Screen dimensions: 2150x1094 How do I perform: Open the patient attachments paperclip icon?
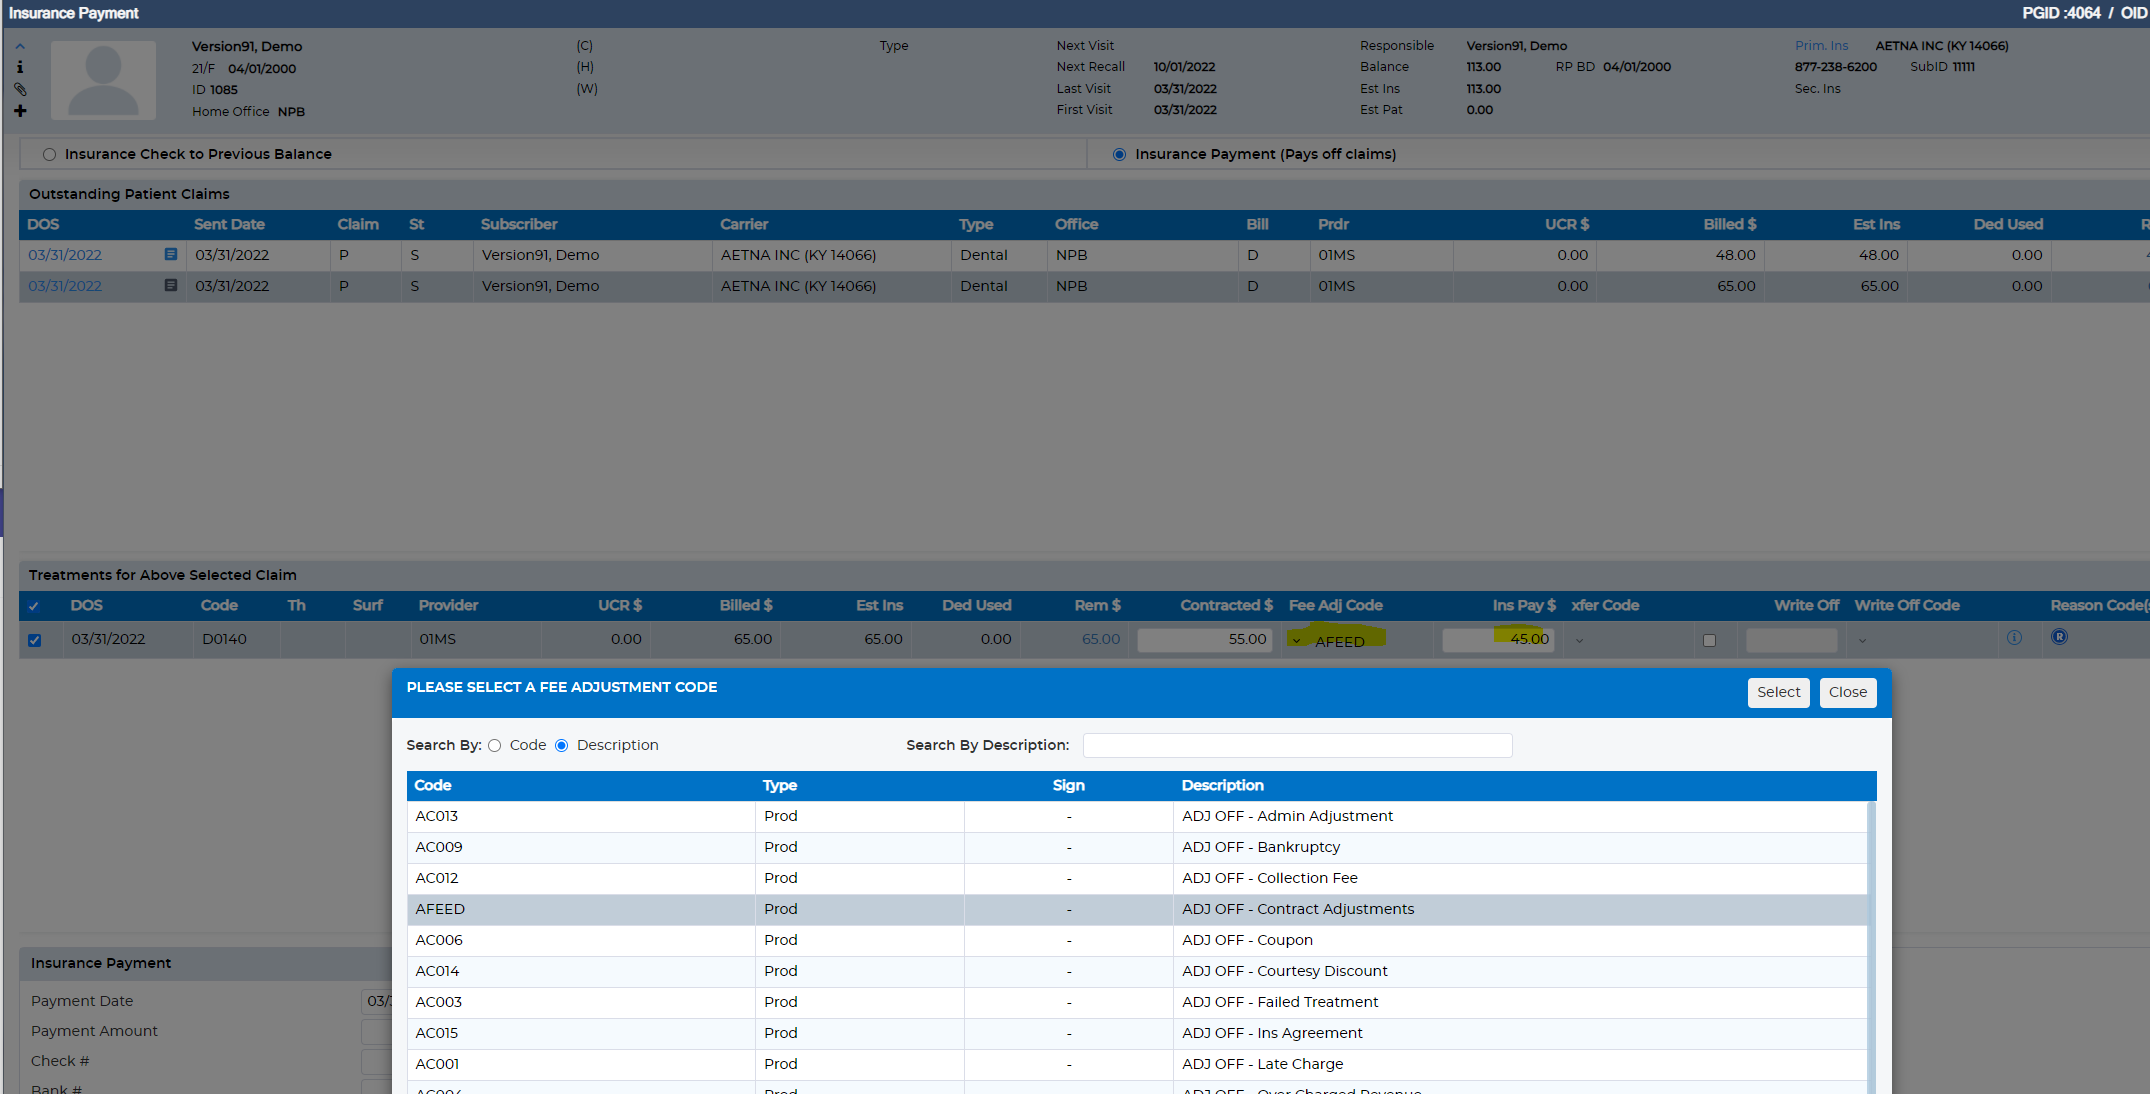[x=20, y=89]
